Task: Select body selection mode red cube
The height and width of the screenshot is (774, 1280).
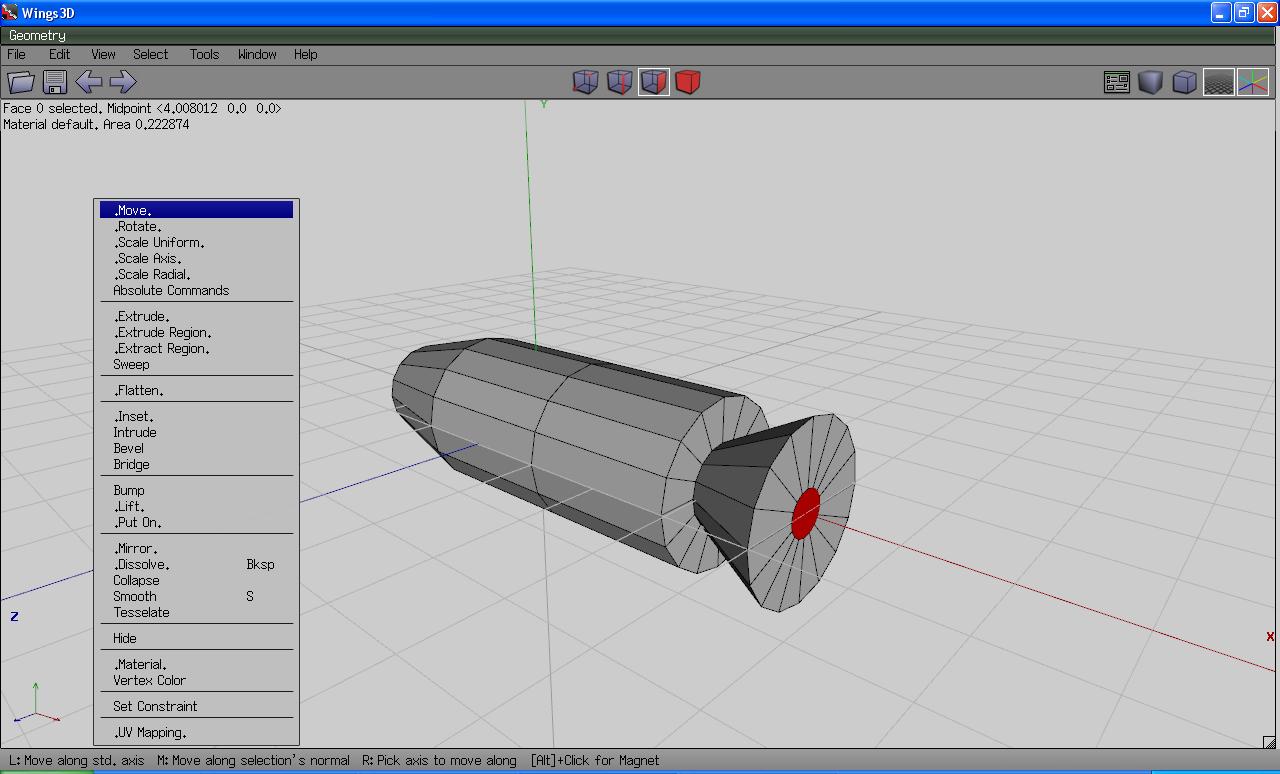Action: pos(687,82)
